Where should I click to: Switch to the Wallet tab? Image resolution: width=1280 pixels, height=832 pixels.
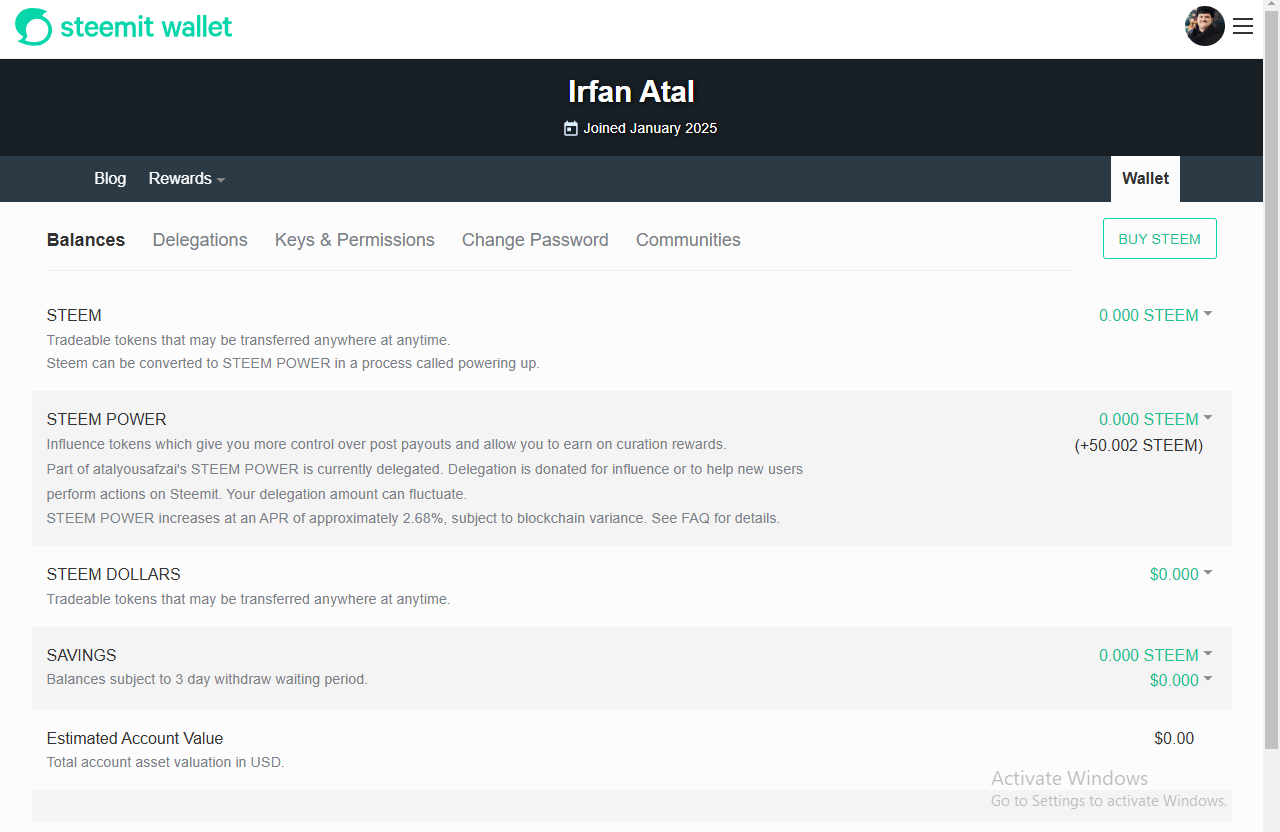click(1144, 178)
